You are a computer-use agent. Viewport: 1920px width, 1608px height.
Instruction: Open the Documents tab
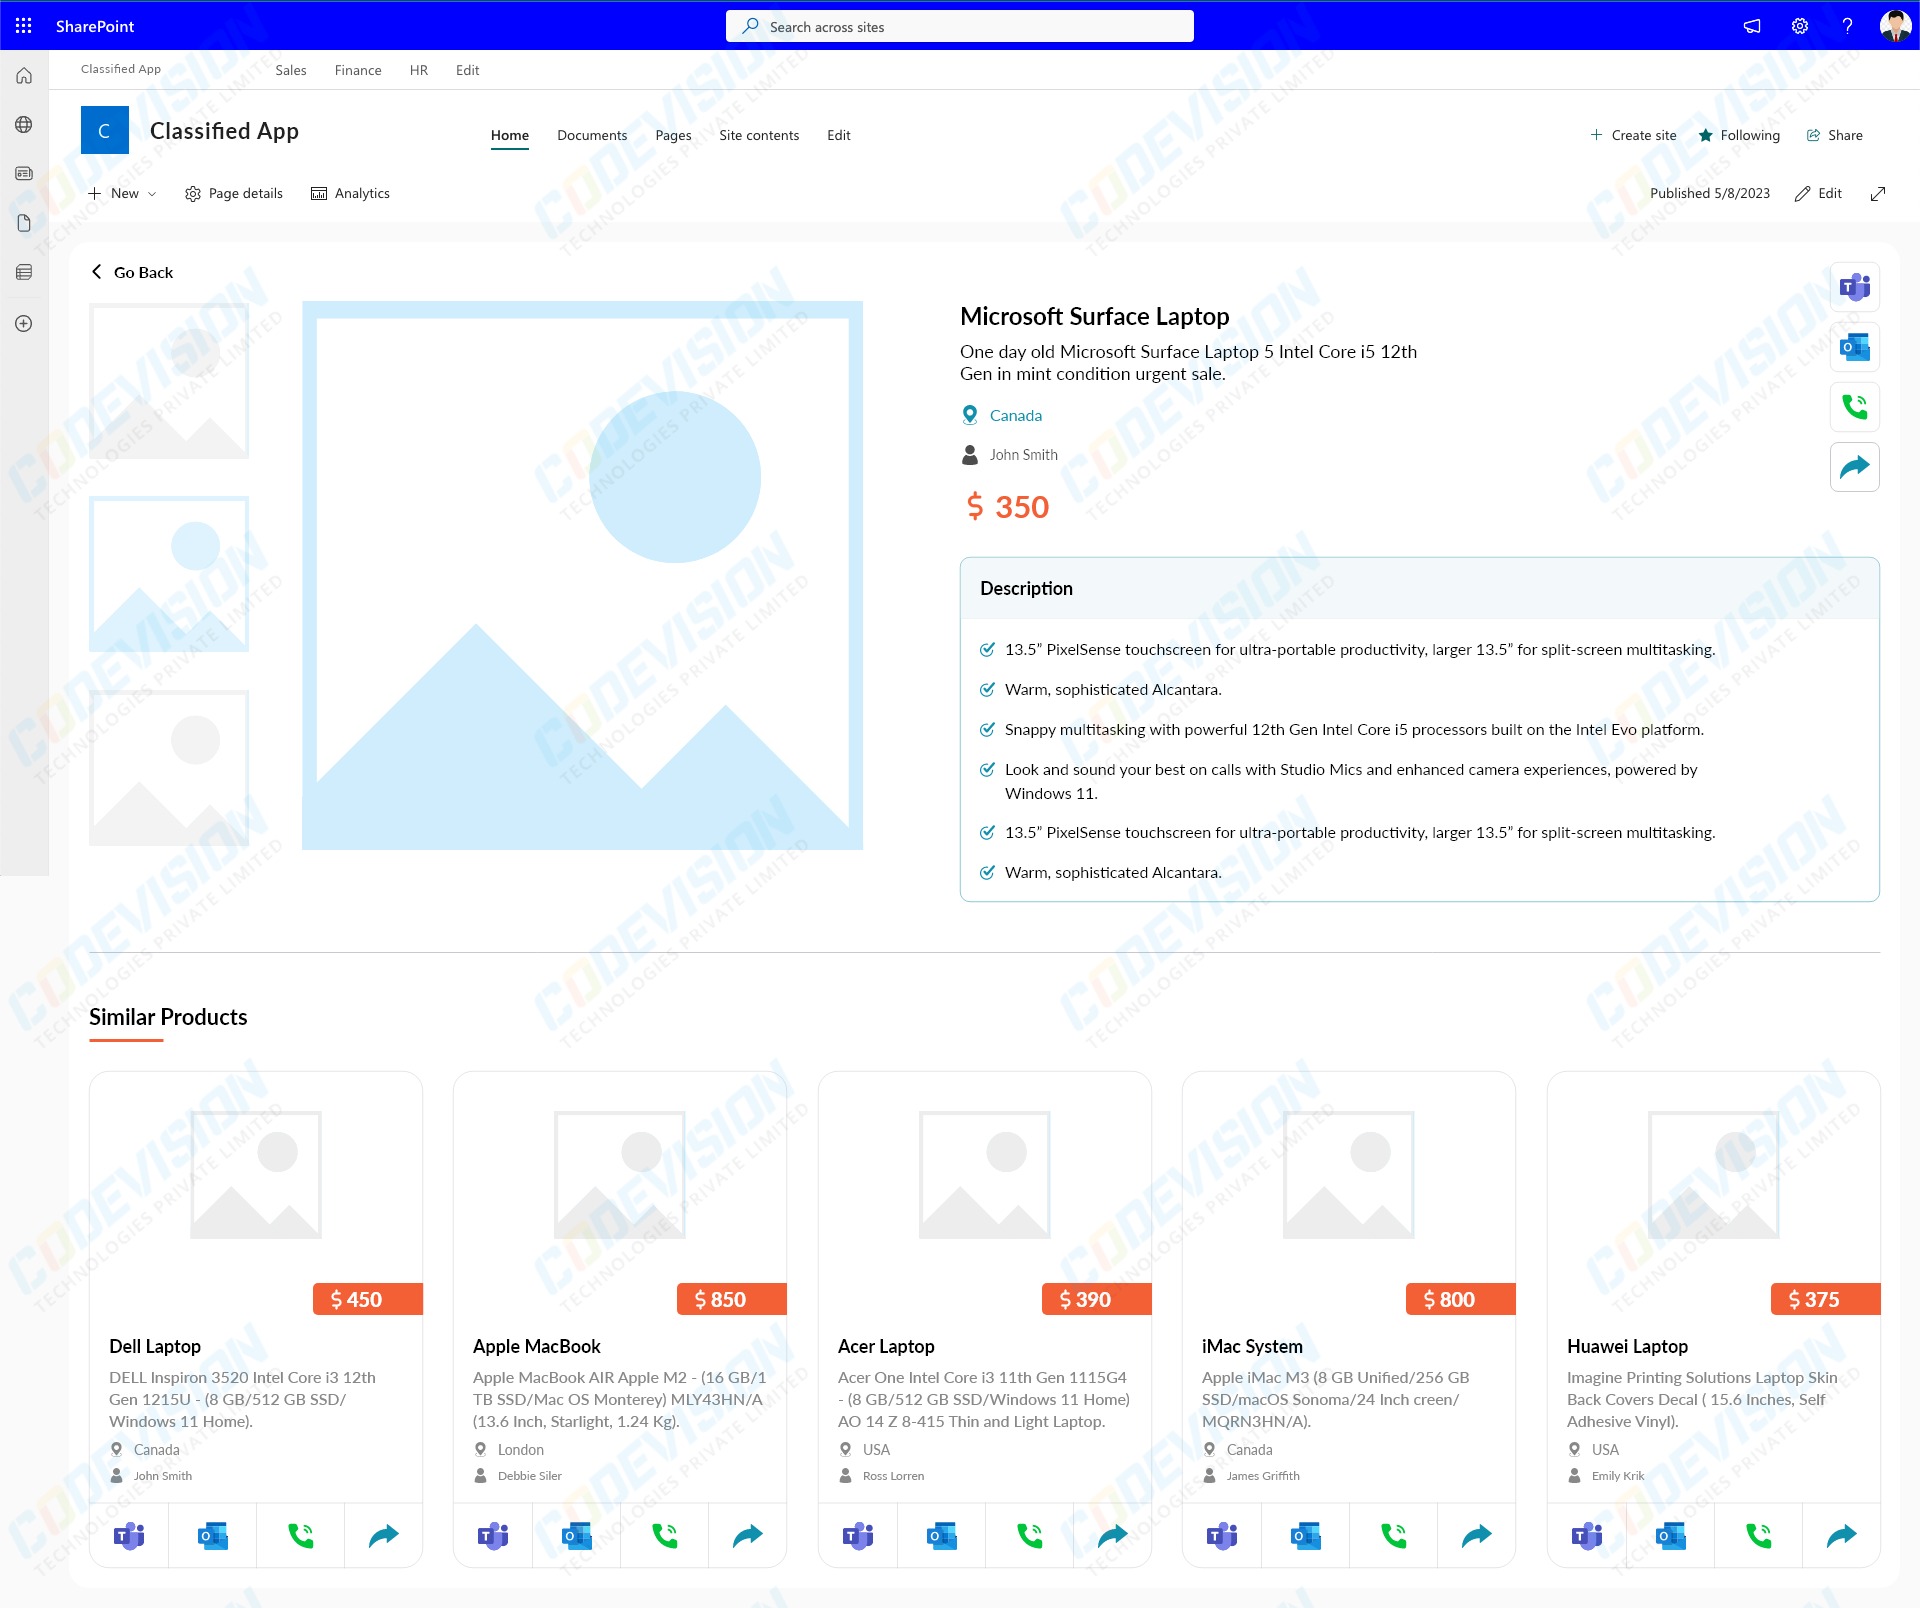(592, 135)
